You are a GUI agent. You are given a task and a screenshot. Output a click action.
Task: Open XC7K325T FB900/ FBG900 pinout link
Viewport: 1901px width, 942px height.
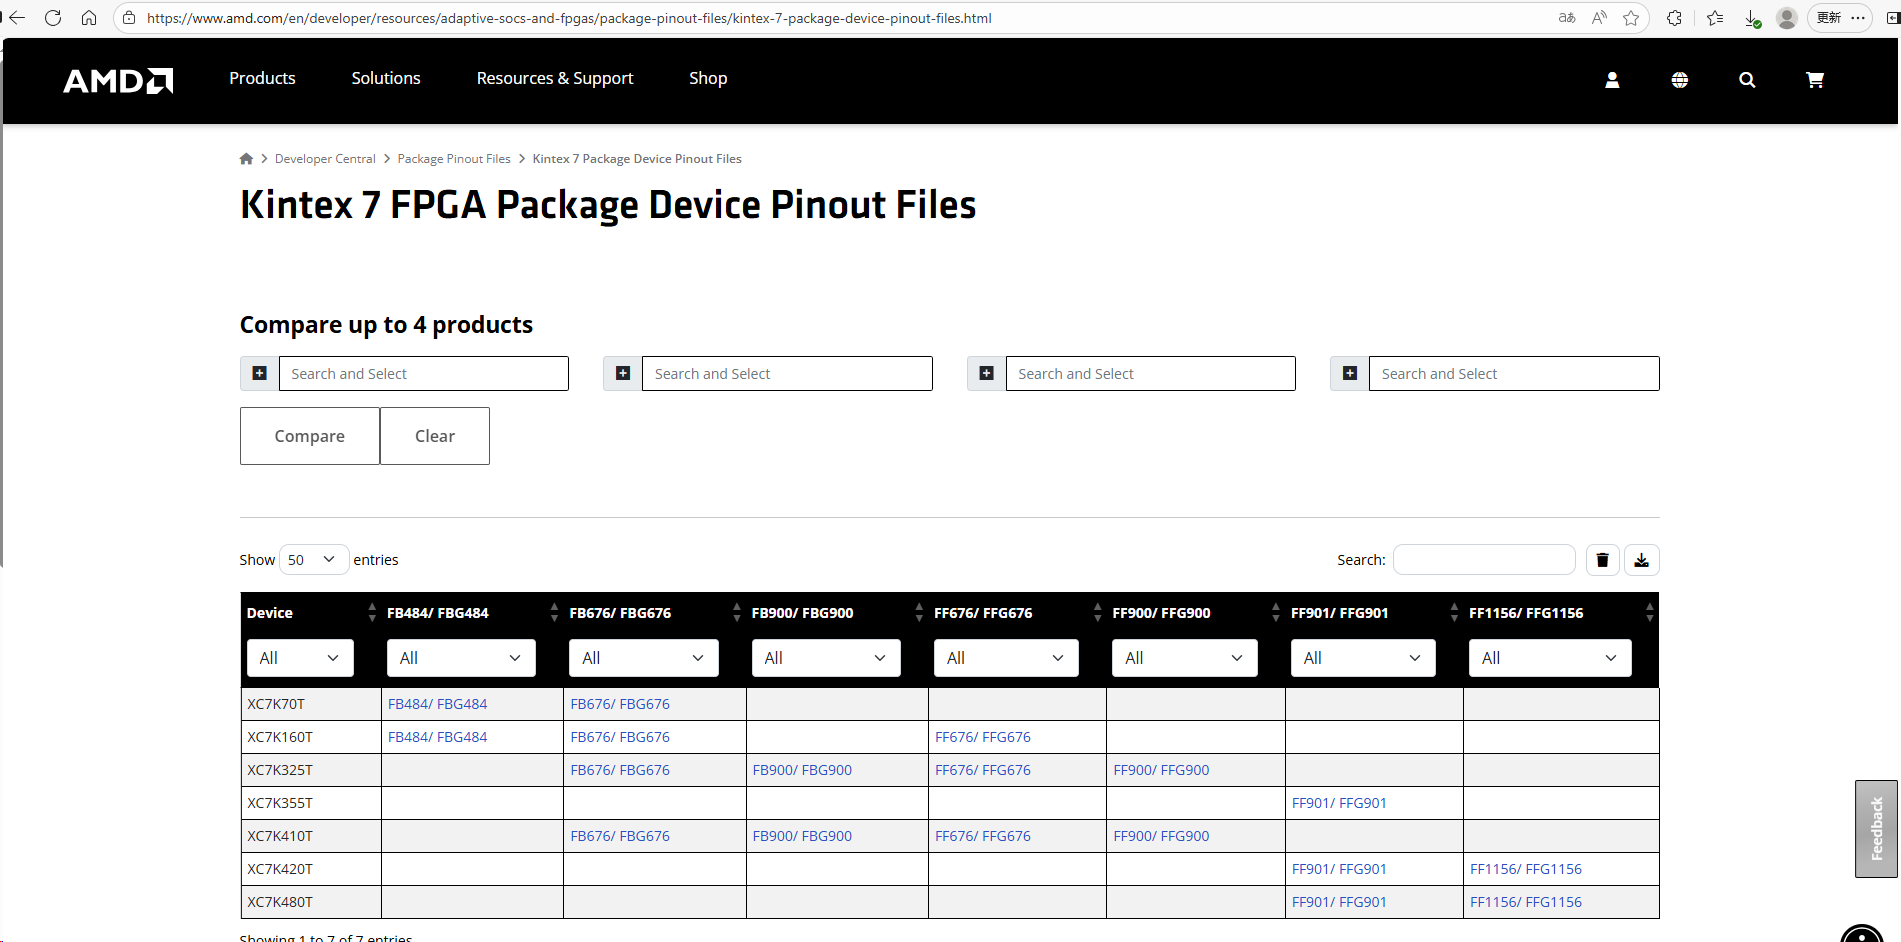[802, 770]
